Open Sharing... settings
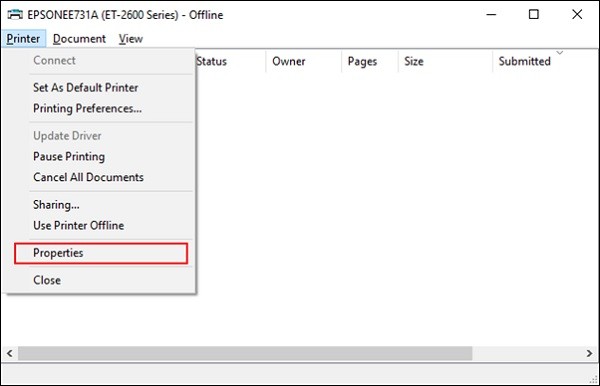Screen dimensions: 600x386 click(x=56, y=205)
